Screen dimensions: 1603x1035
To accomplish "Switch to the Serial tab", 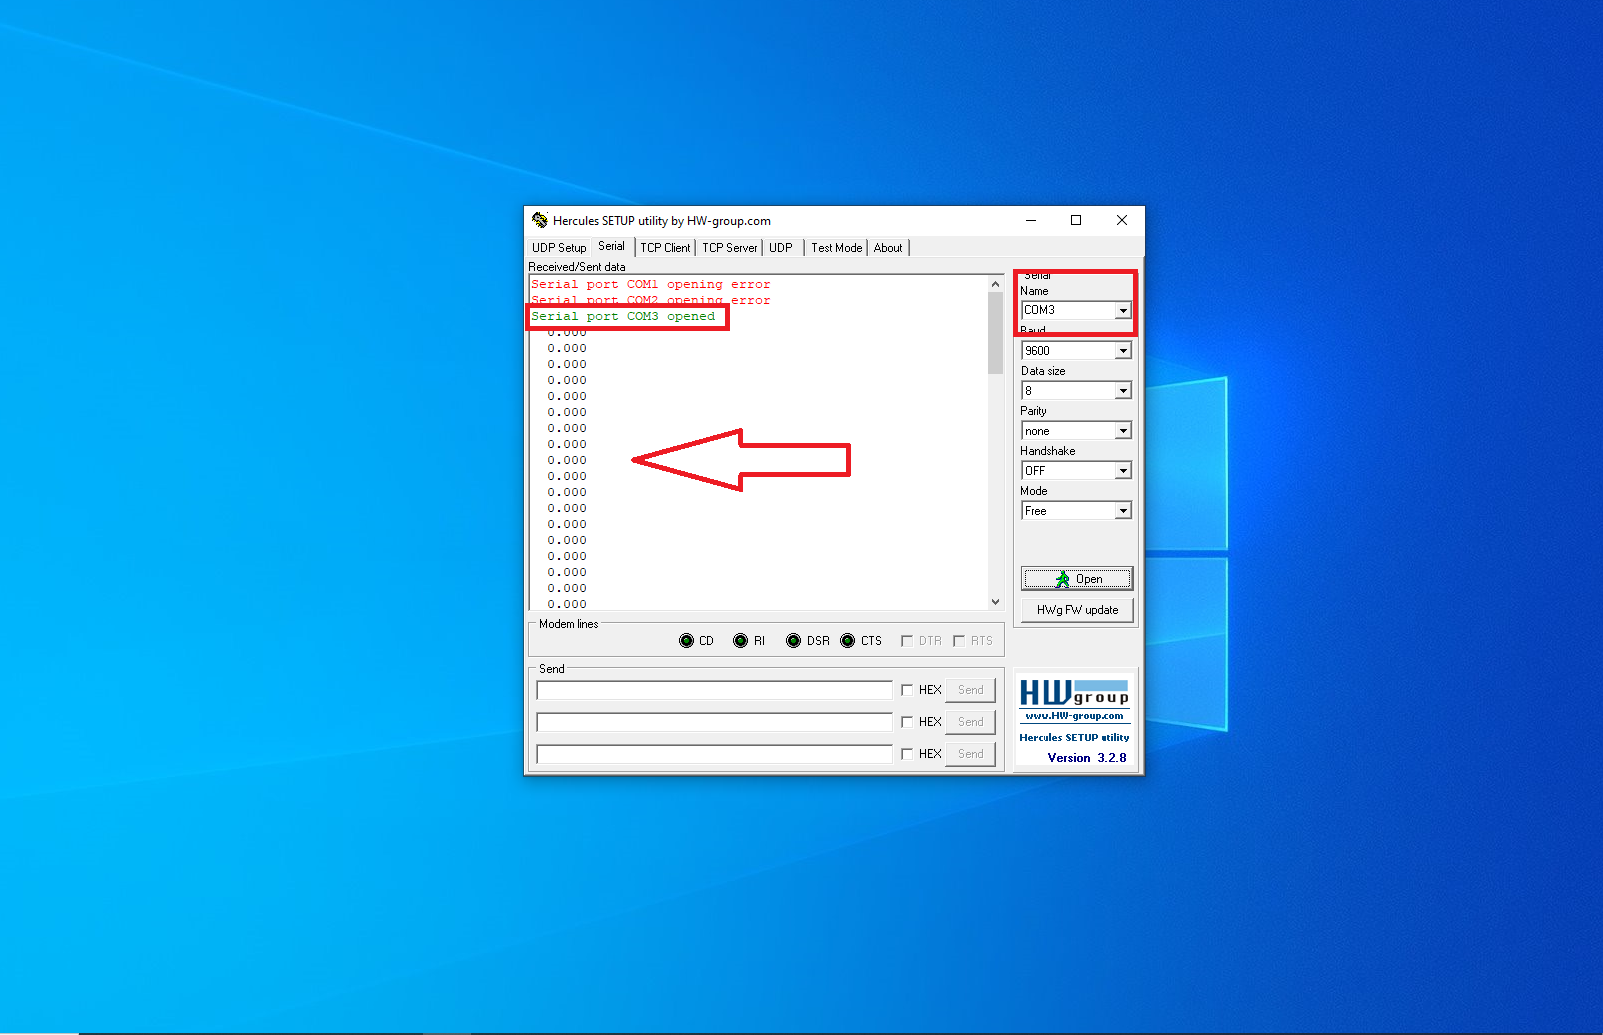I will tap(612, 246).
